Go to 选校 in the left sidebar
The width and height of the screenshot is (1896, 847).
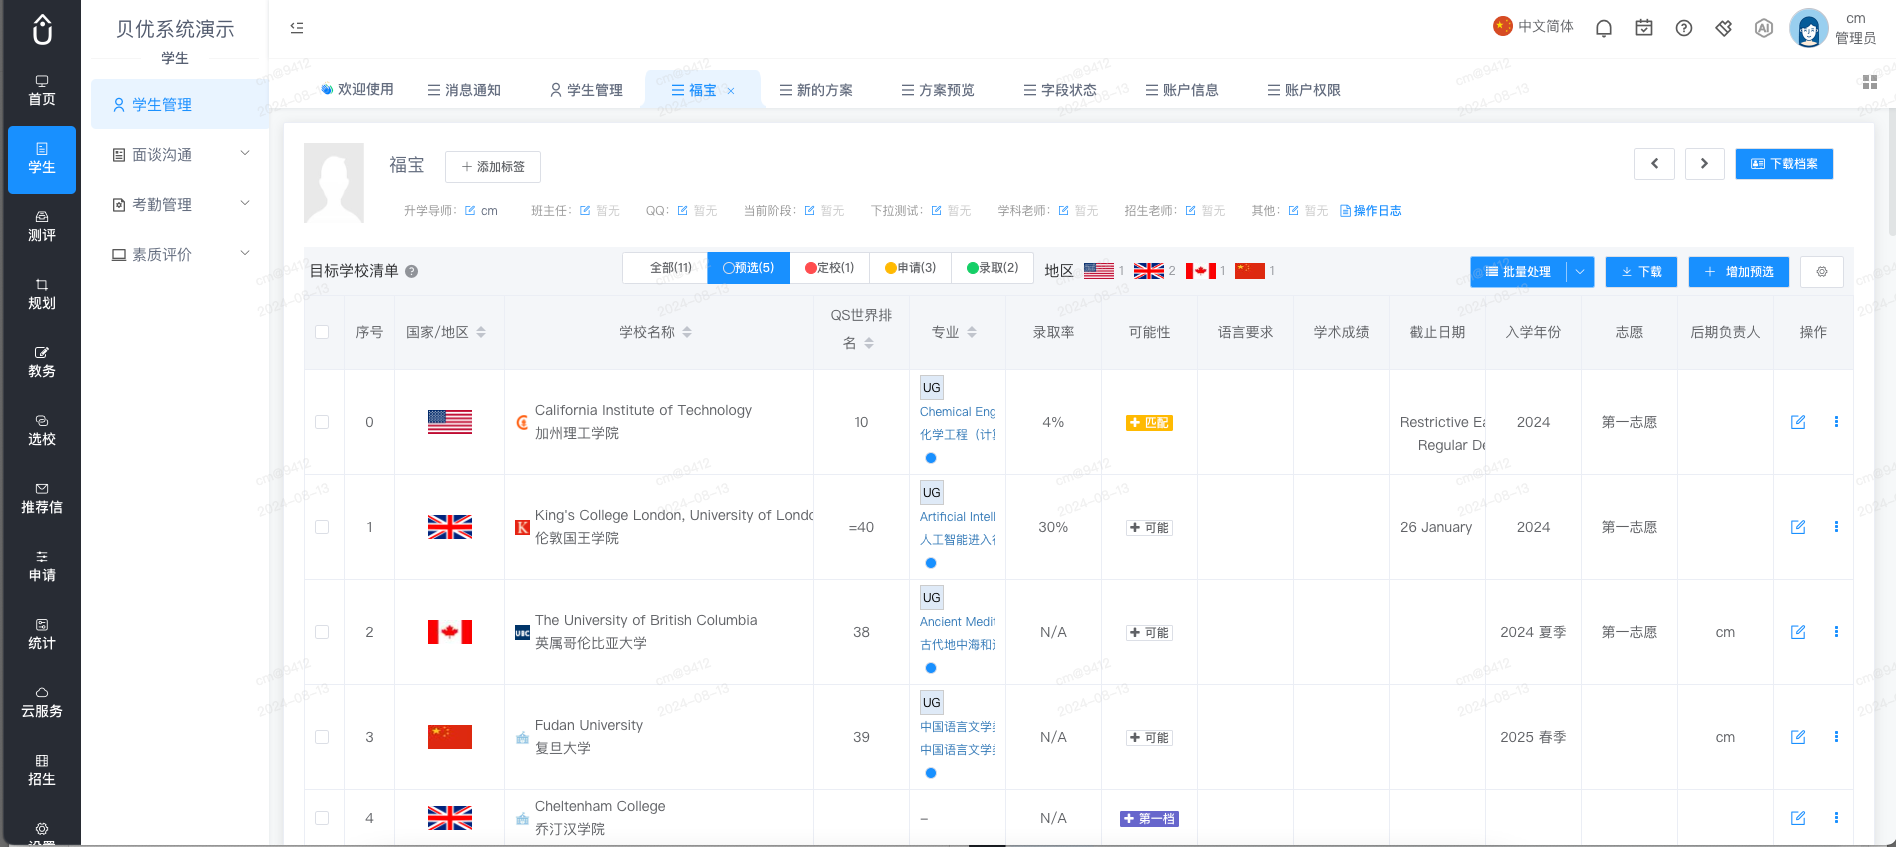pos(42,430)
